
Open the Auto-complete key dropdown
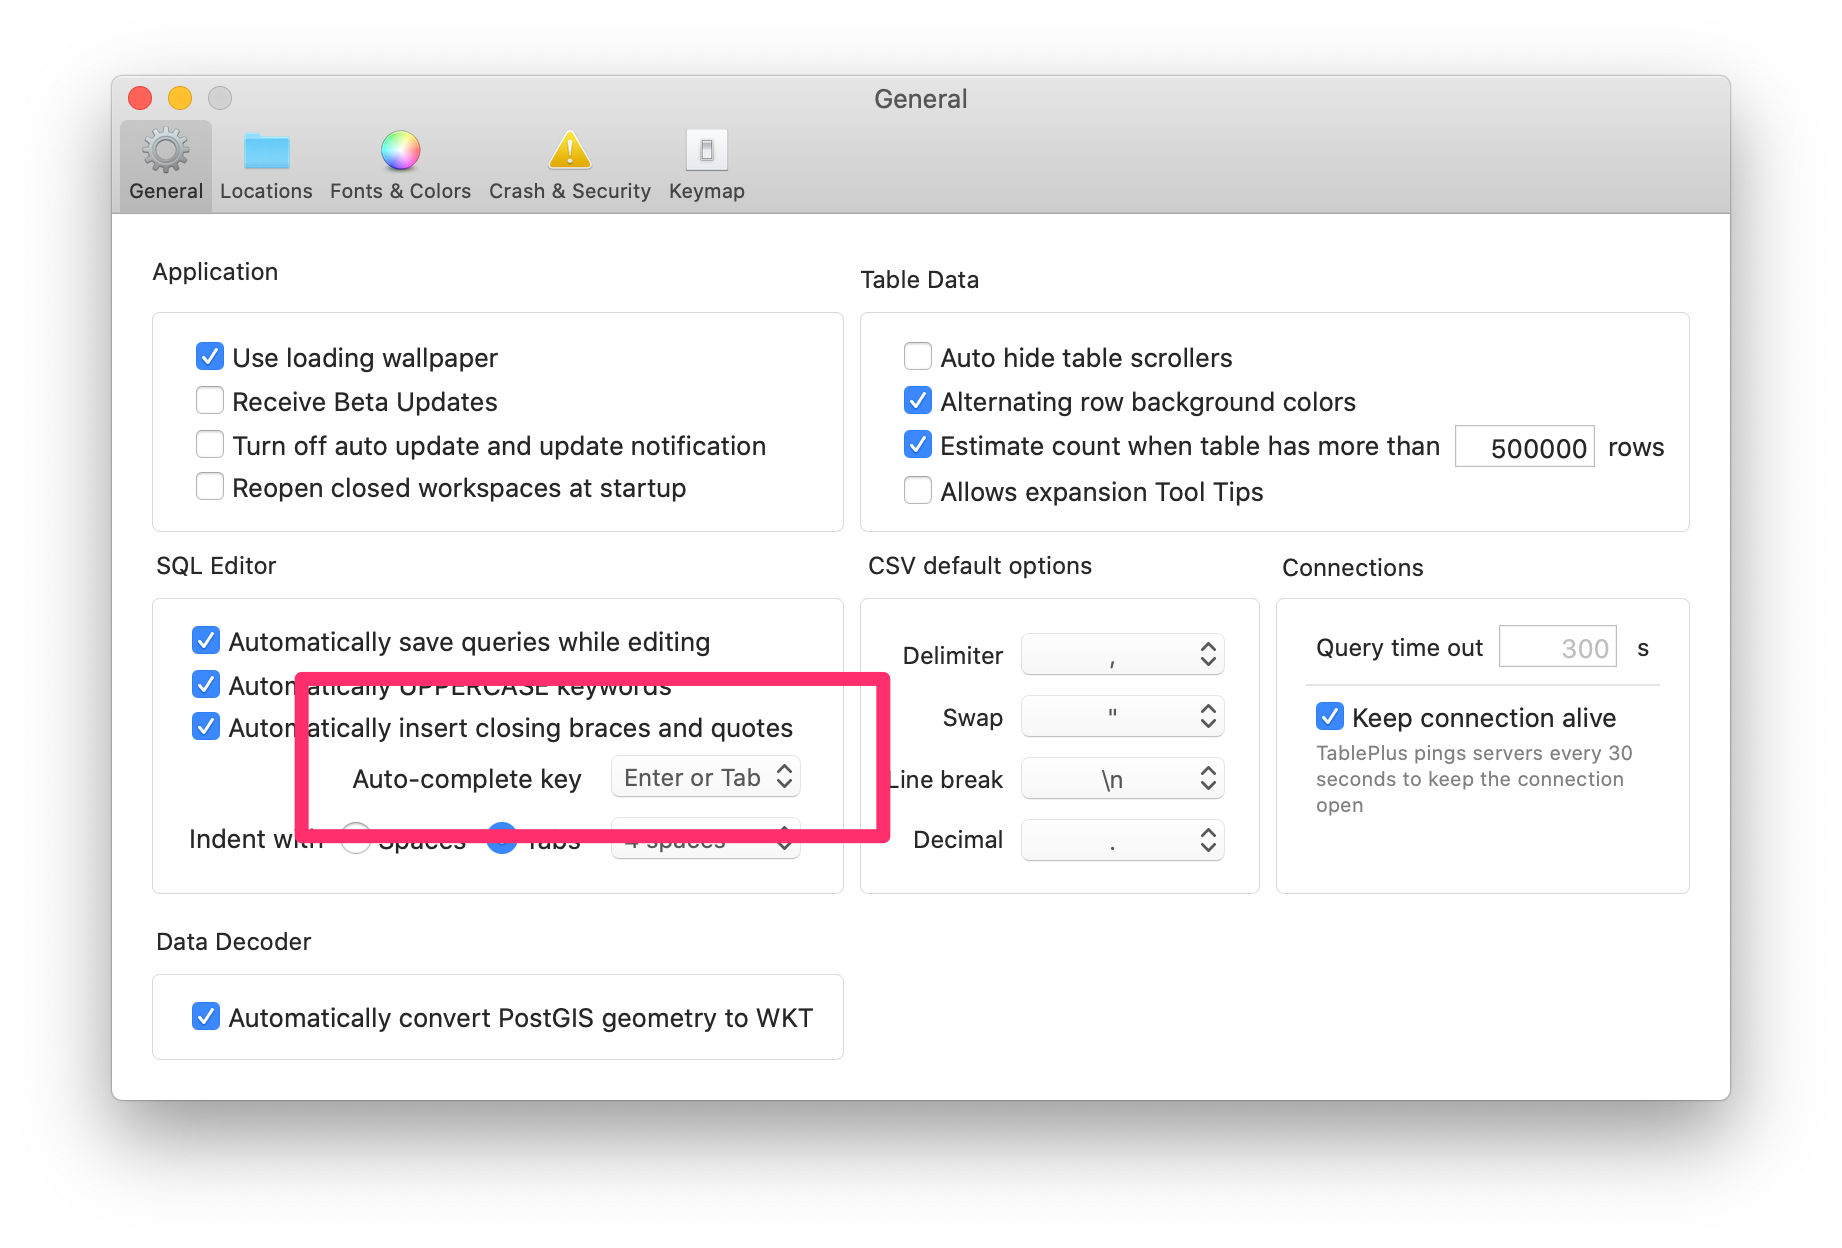(705, 777)
